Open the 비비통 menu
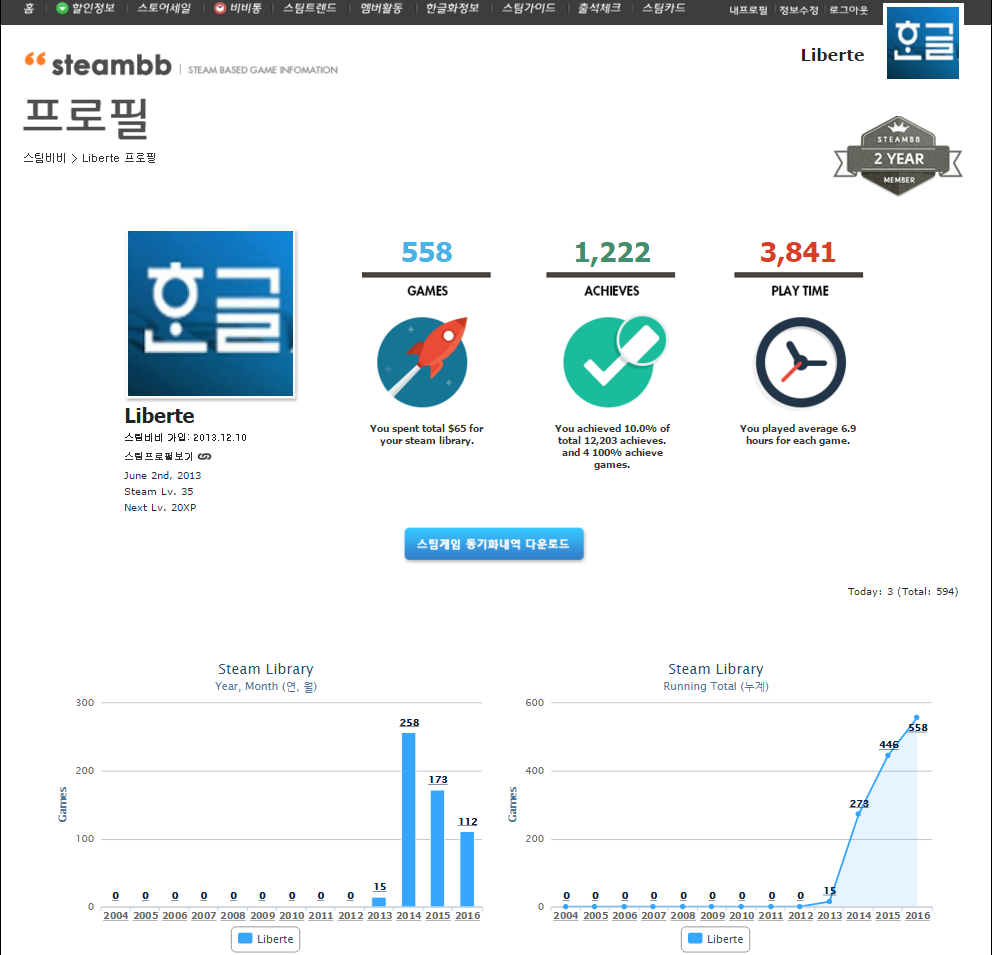The height and width of the screenshot is (955, 992). point(245,8)
